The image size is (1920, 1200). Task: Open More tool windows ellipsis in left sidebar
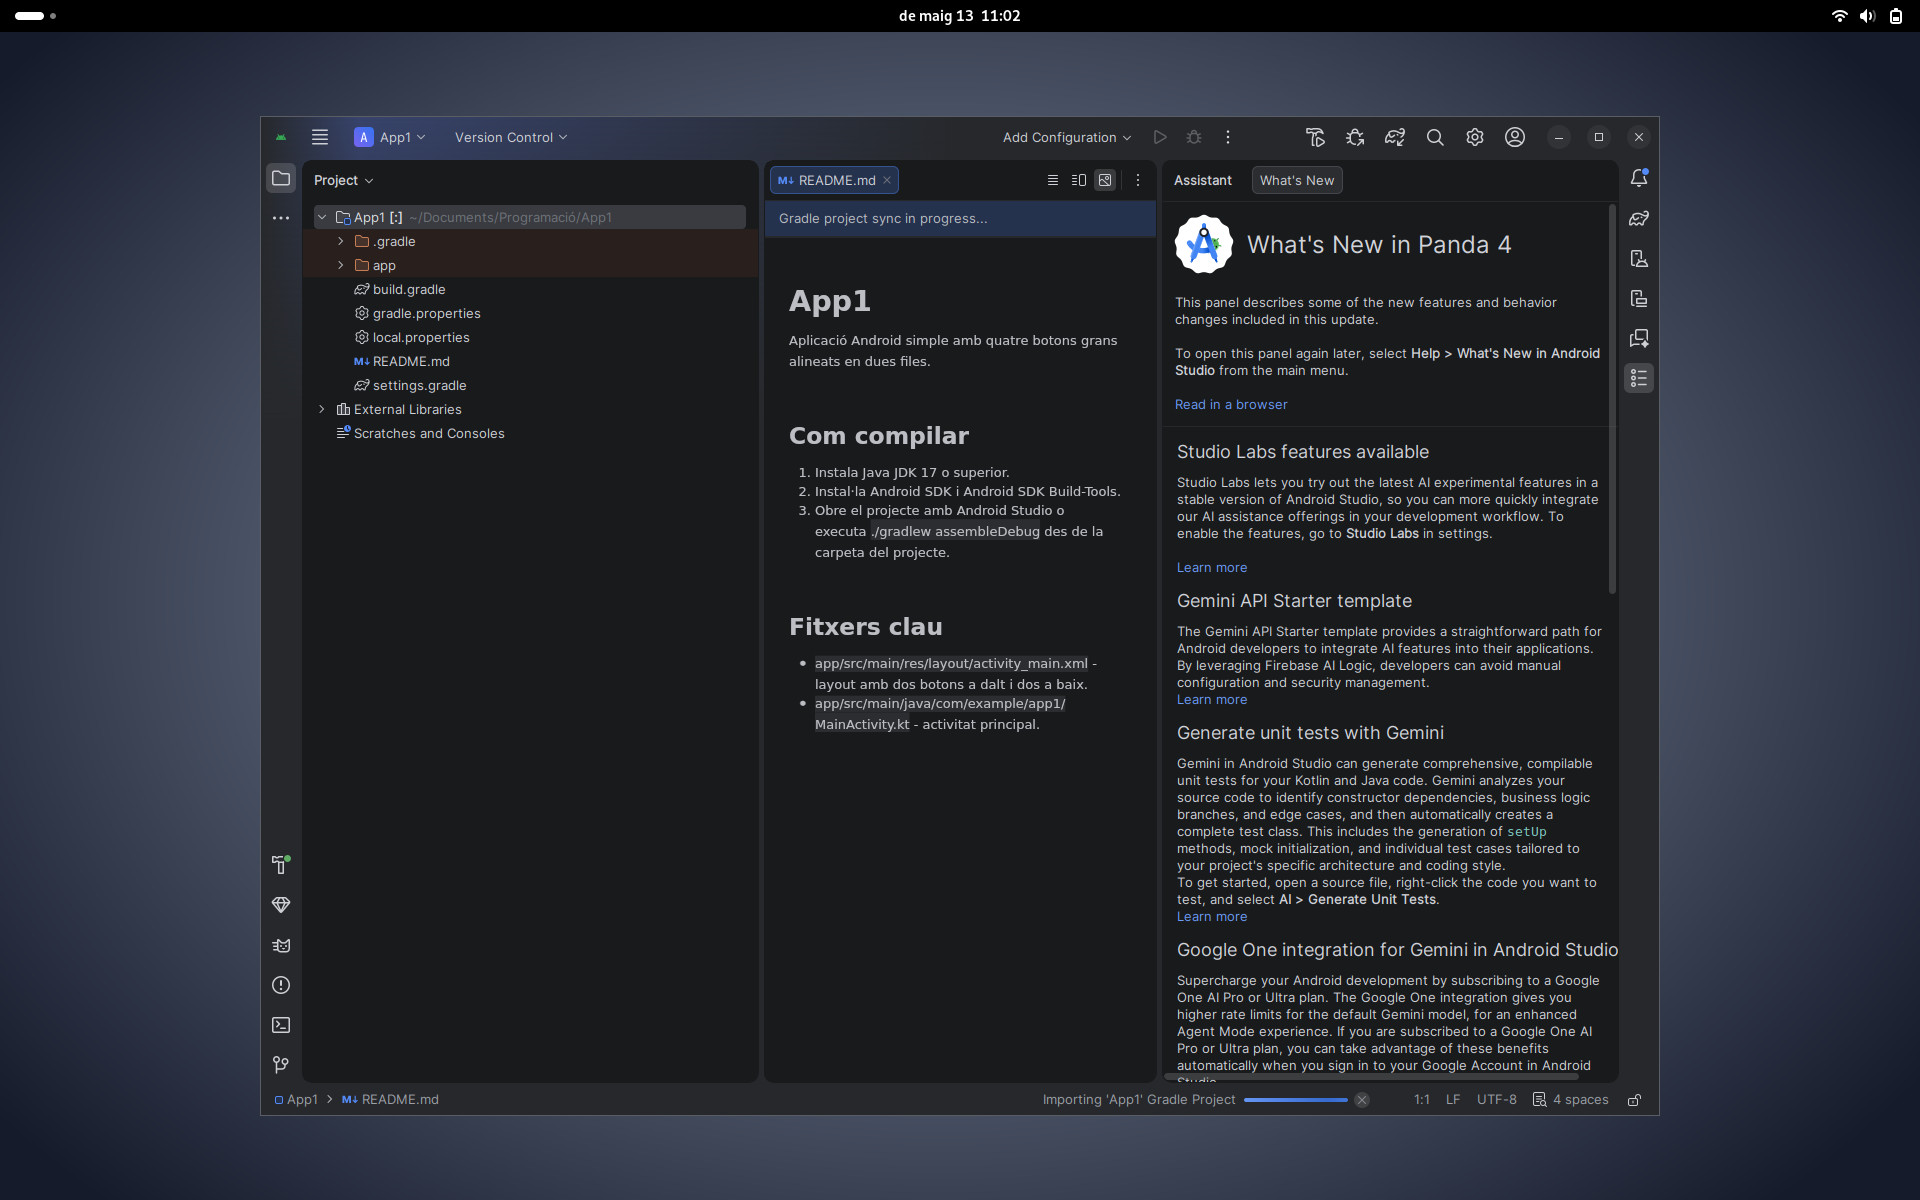[281, 218]
